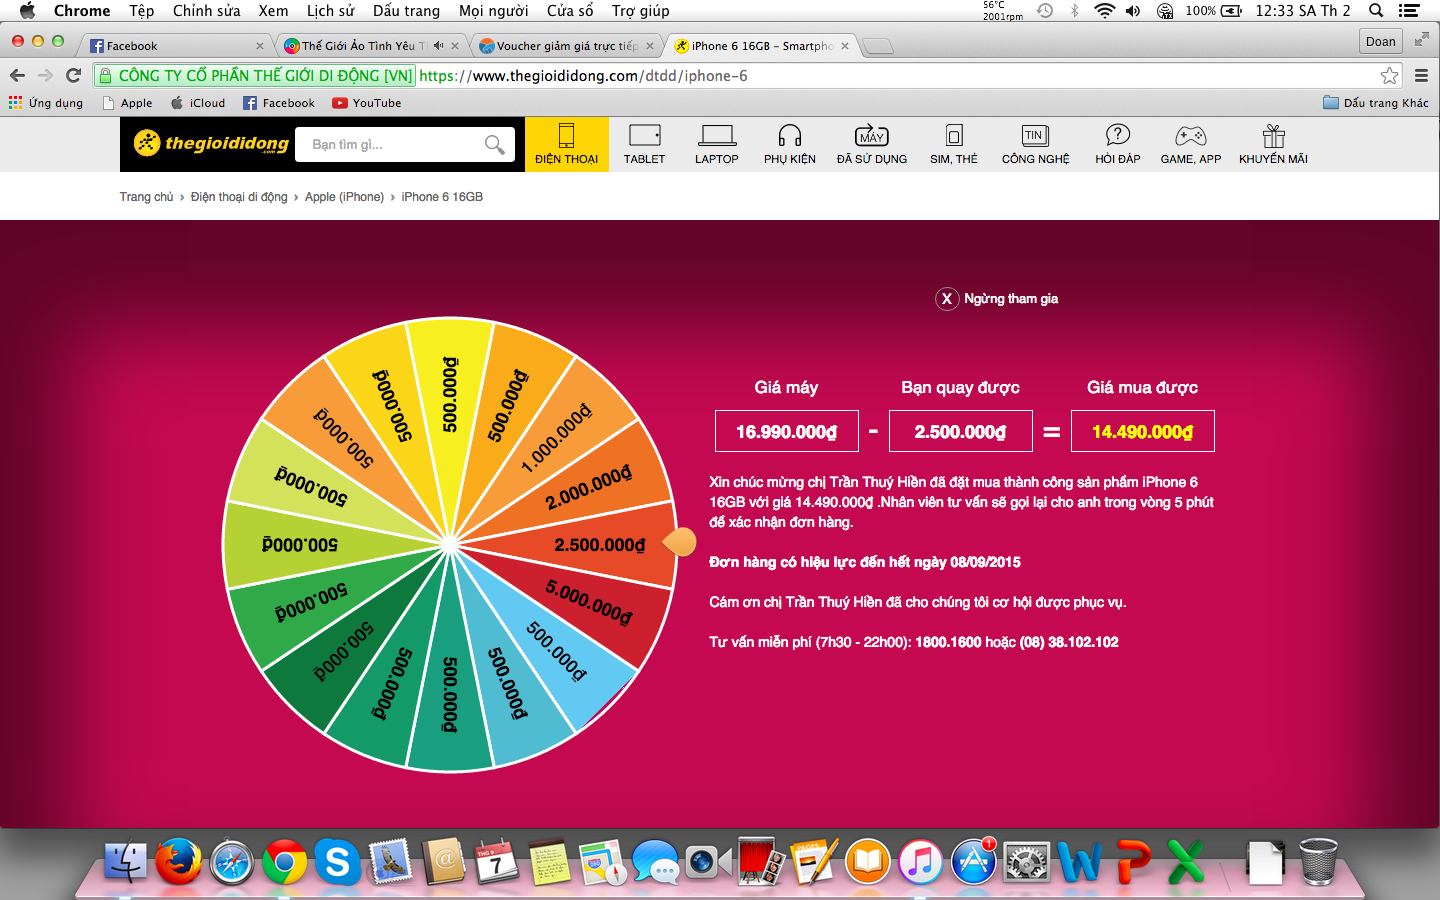The width and height of the screenshot is (1440, 900).
Task: Go to Apple (iPhone) breadcrumb
Action: tap(344, 197)
